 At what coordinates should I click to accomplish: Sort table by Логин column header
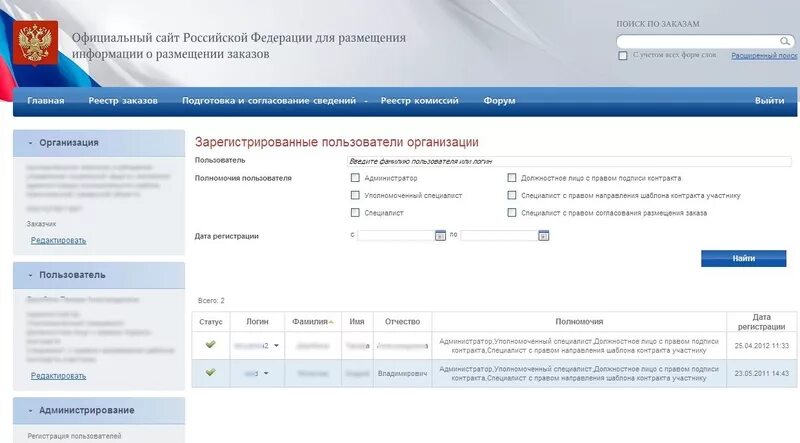pyautogui.click(x=257, y=322)
